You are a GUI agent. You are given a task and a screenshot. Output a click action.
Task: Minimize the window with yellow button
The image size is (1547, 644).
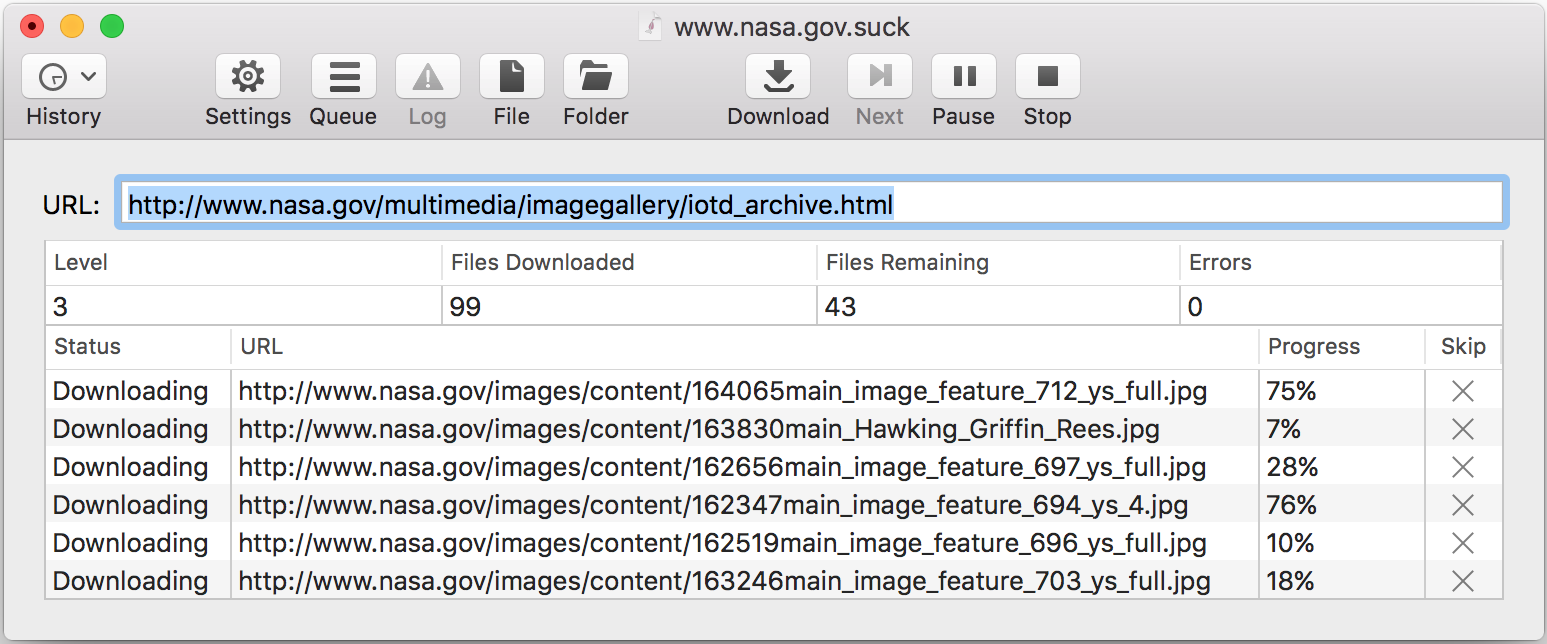pyautogui.click(x=72, y=26)
